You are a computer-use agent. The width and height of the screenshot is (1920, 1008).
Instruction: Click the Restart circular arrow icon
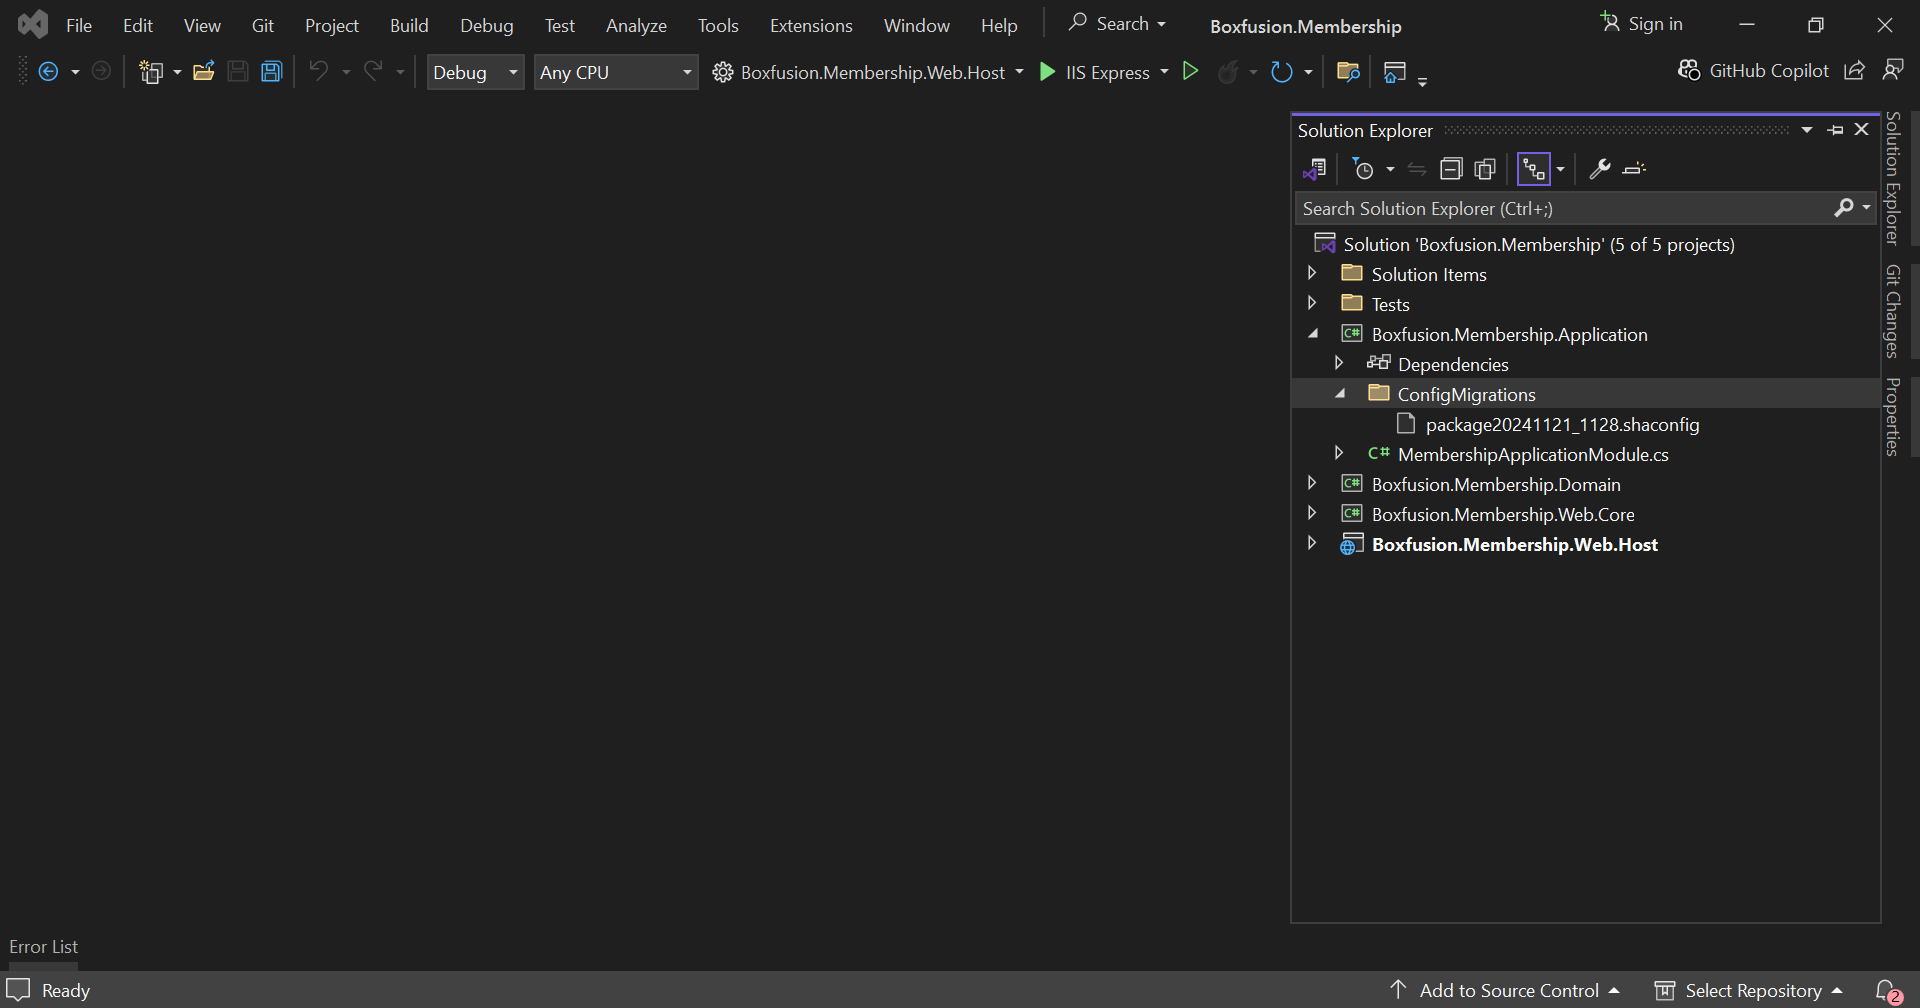(1281, 72)
